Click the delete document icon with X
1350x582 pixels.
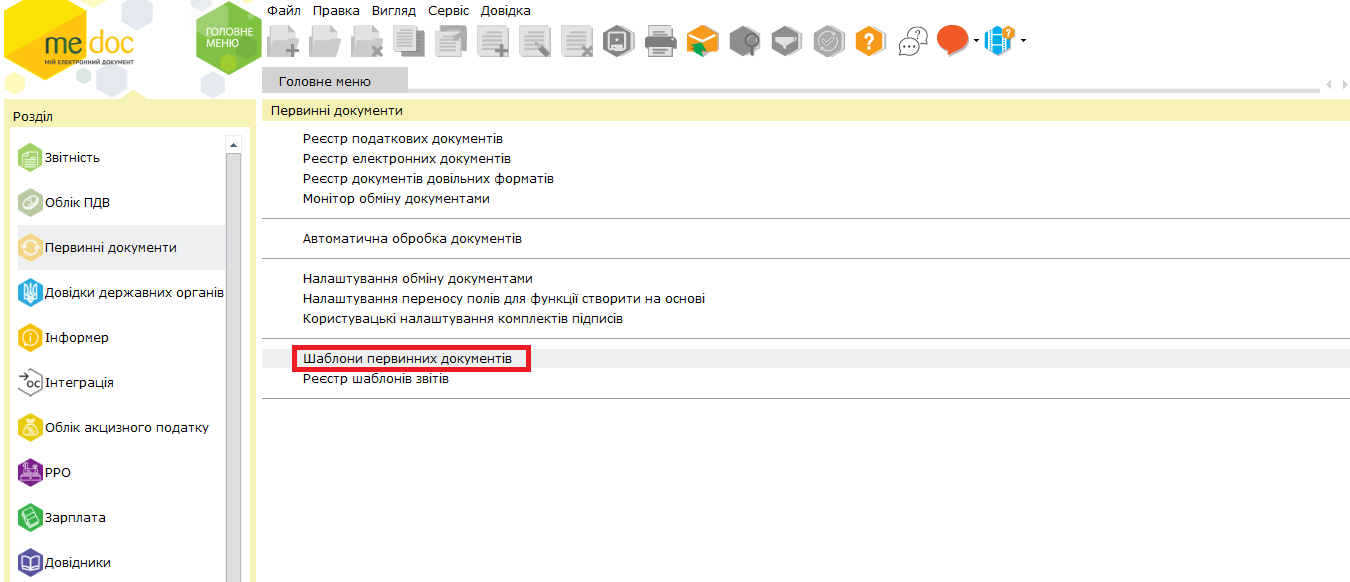367,41
